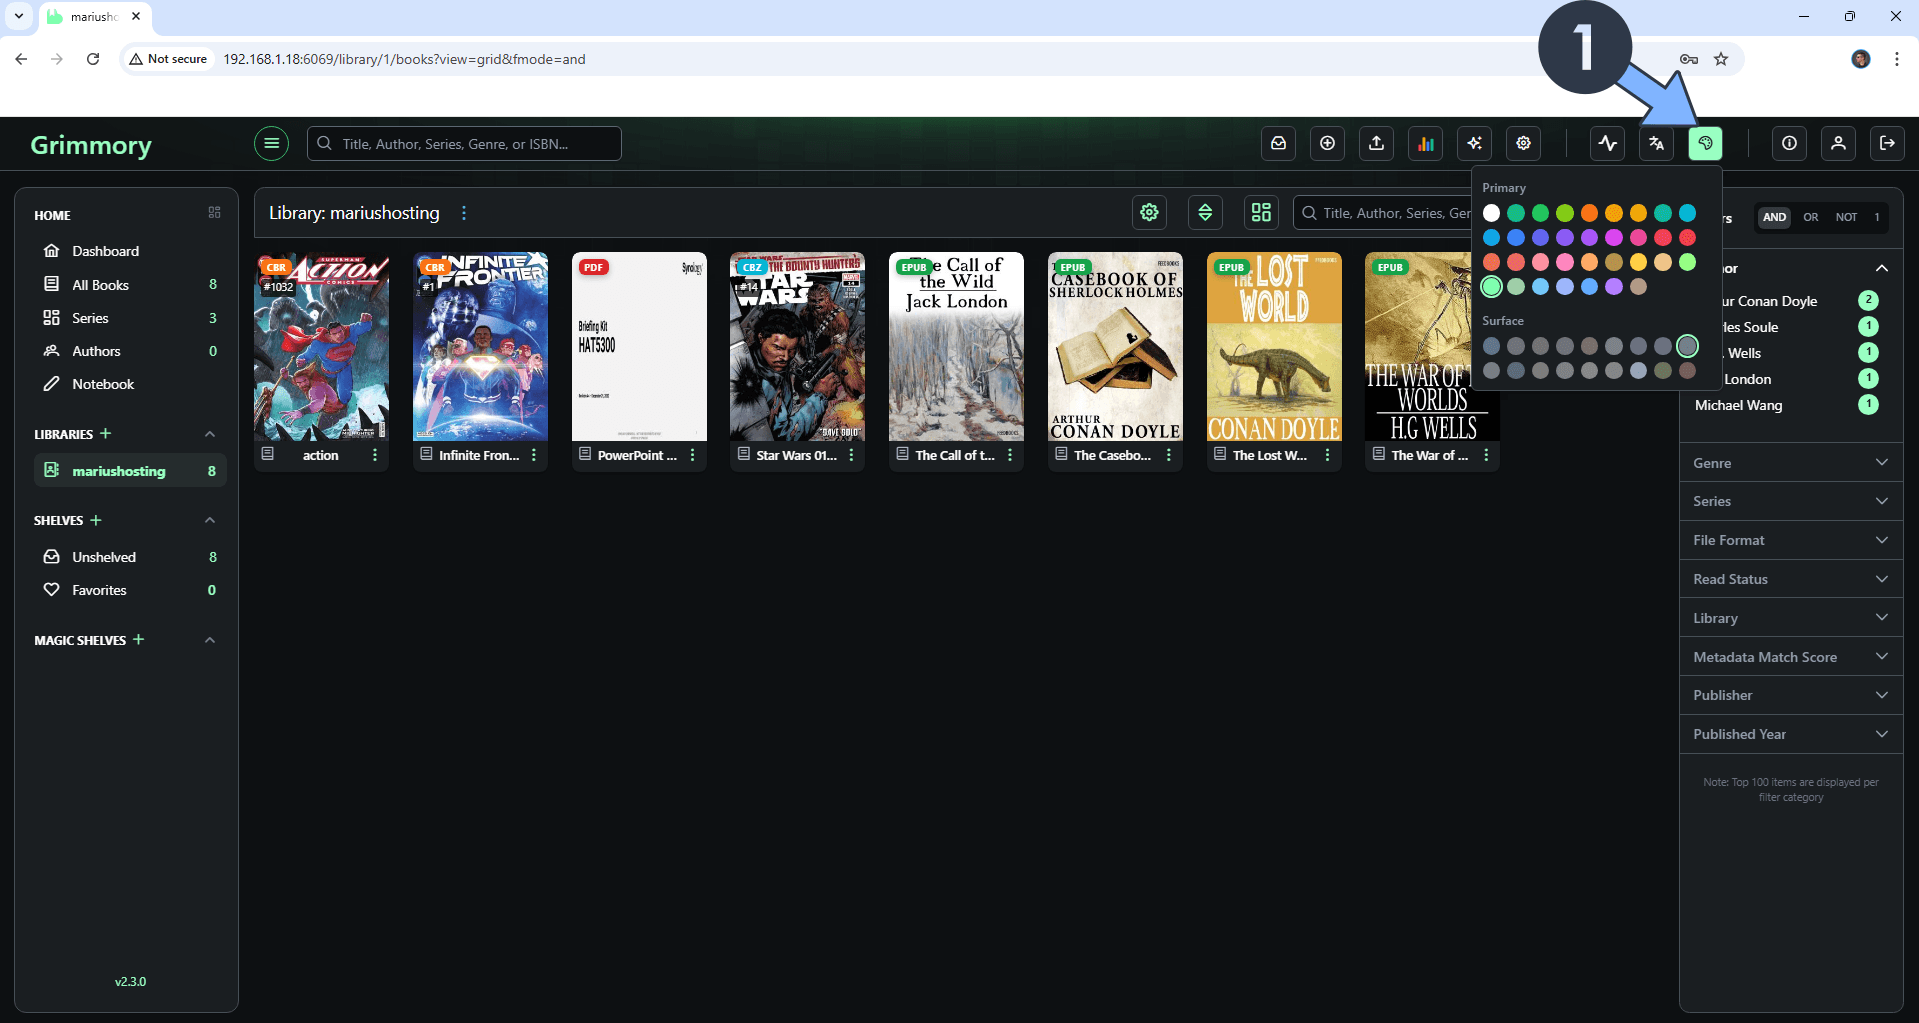
Task: Select the OR filter mode
Action: pos(1810,217)
